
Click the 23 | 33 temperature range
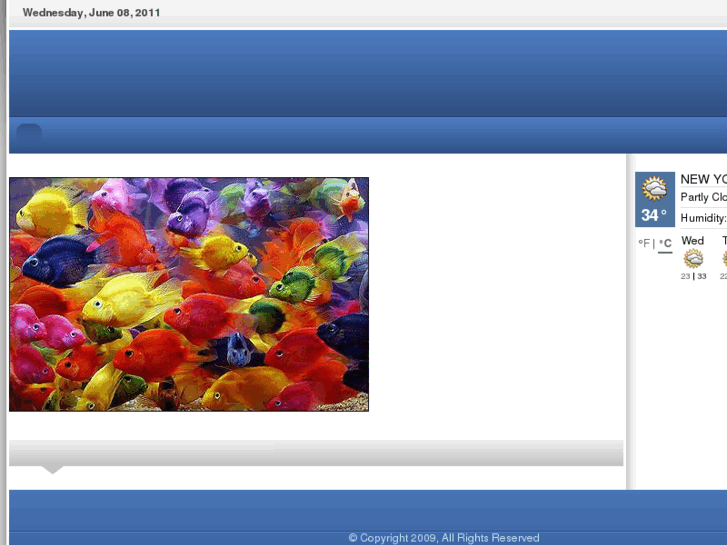pyautogui.click(x=694, y=276)
